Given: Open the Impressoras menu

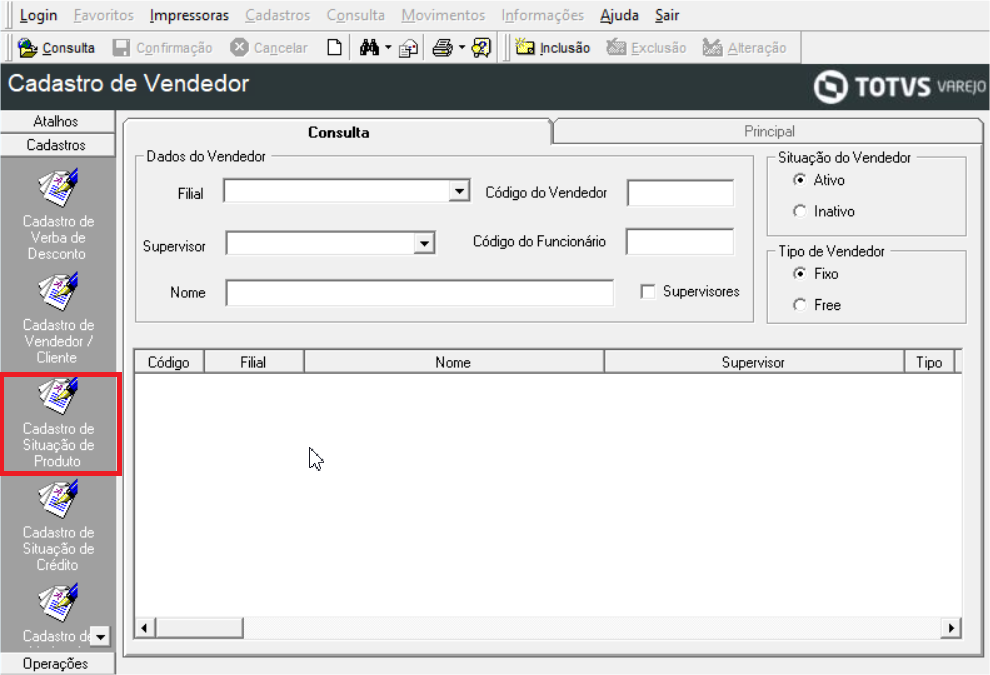Looking at the screenshot, I should pos(189,15).
